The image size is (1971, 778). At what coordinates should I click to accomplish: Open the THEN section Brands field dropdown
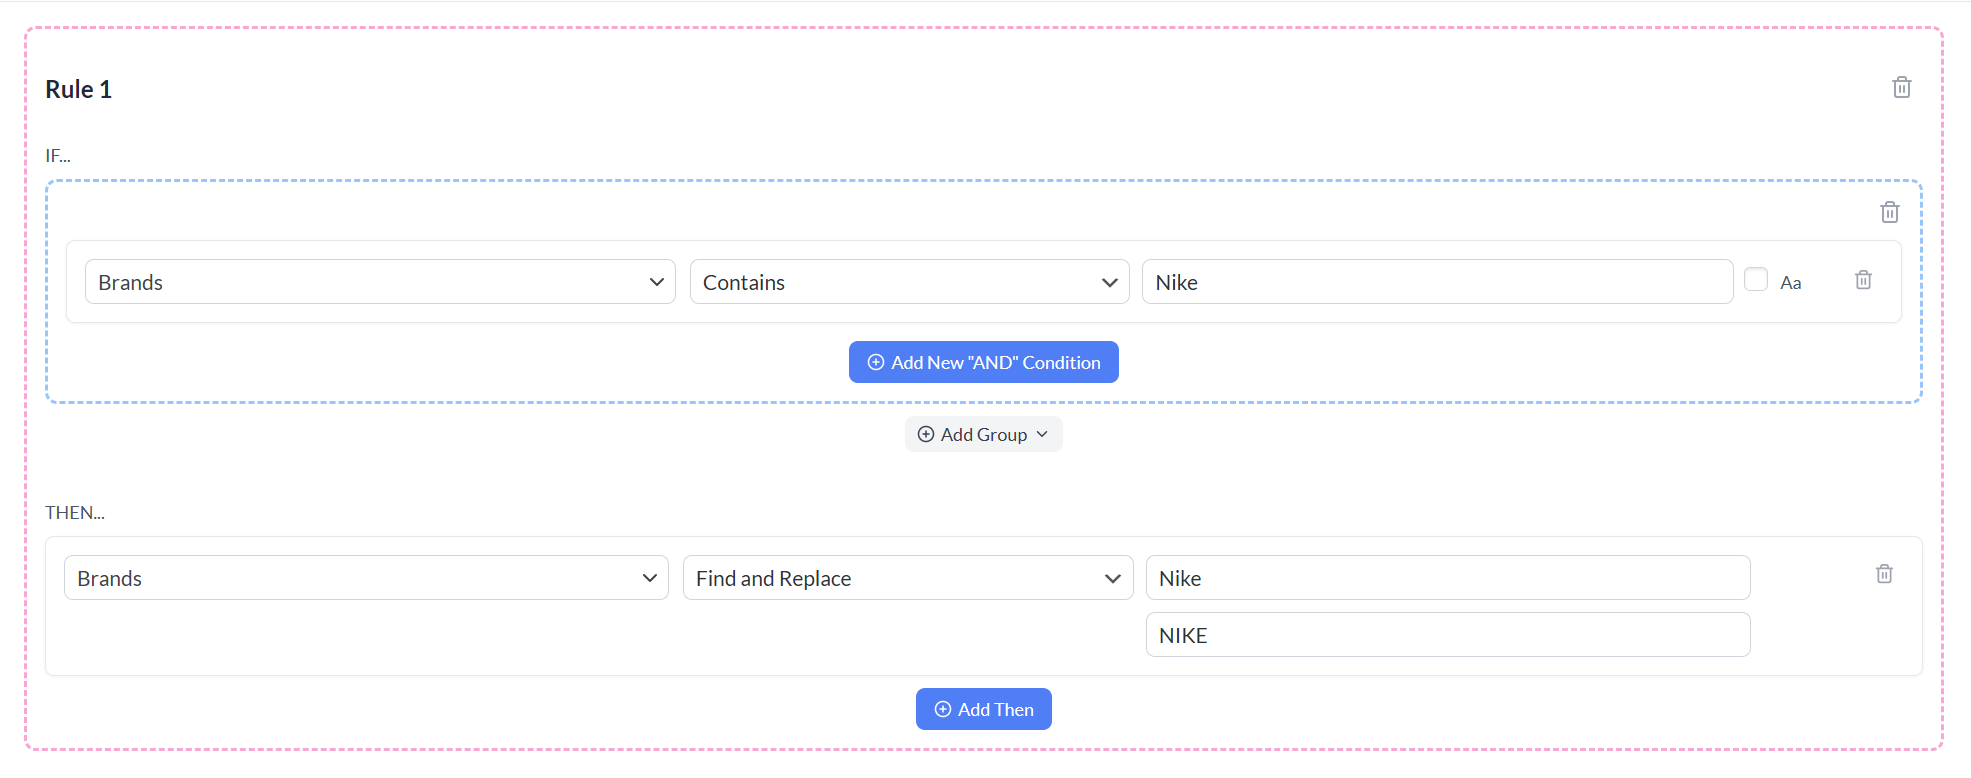click(x=366, y=578)
